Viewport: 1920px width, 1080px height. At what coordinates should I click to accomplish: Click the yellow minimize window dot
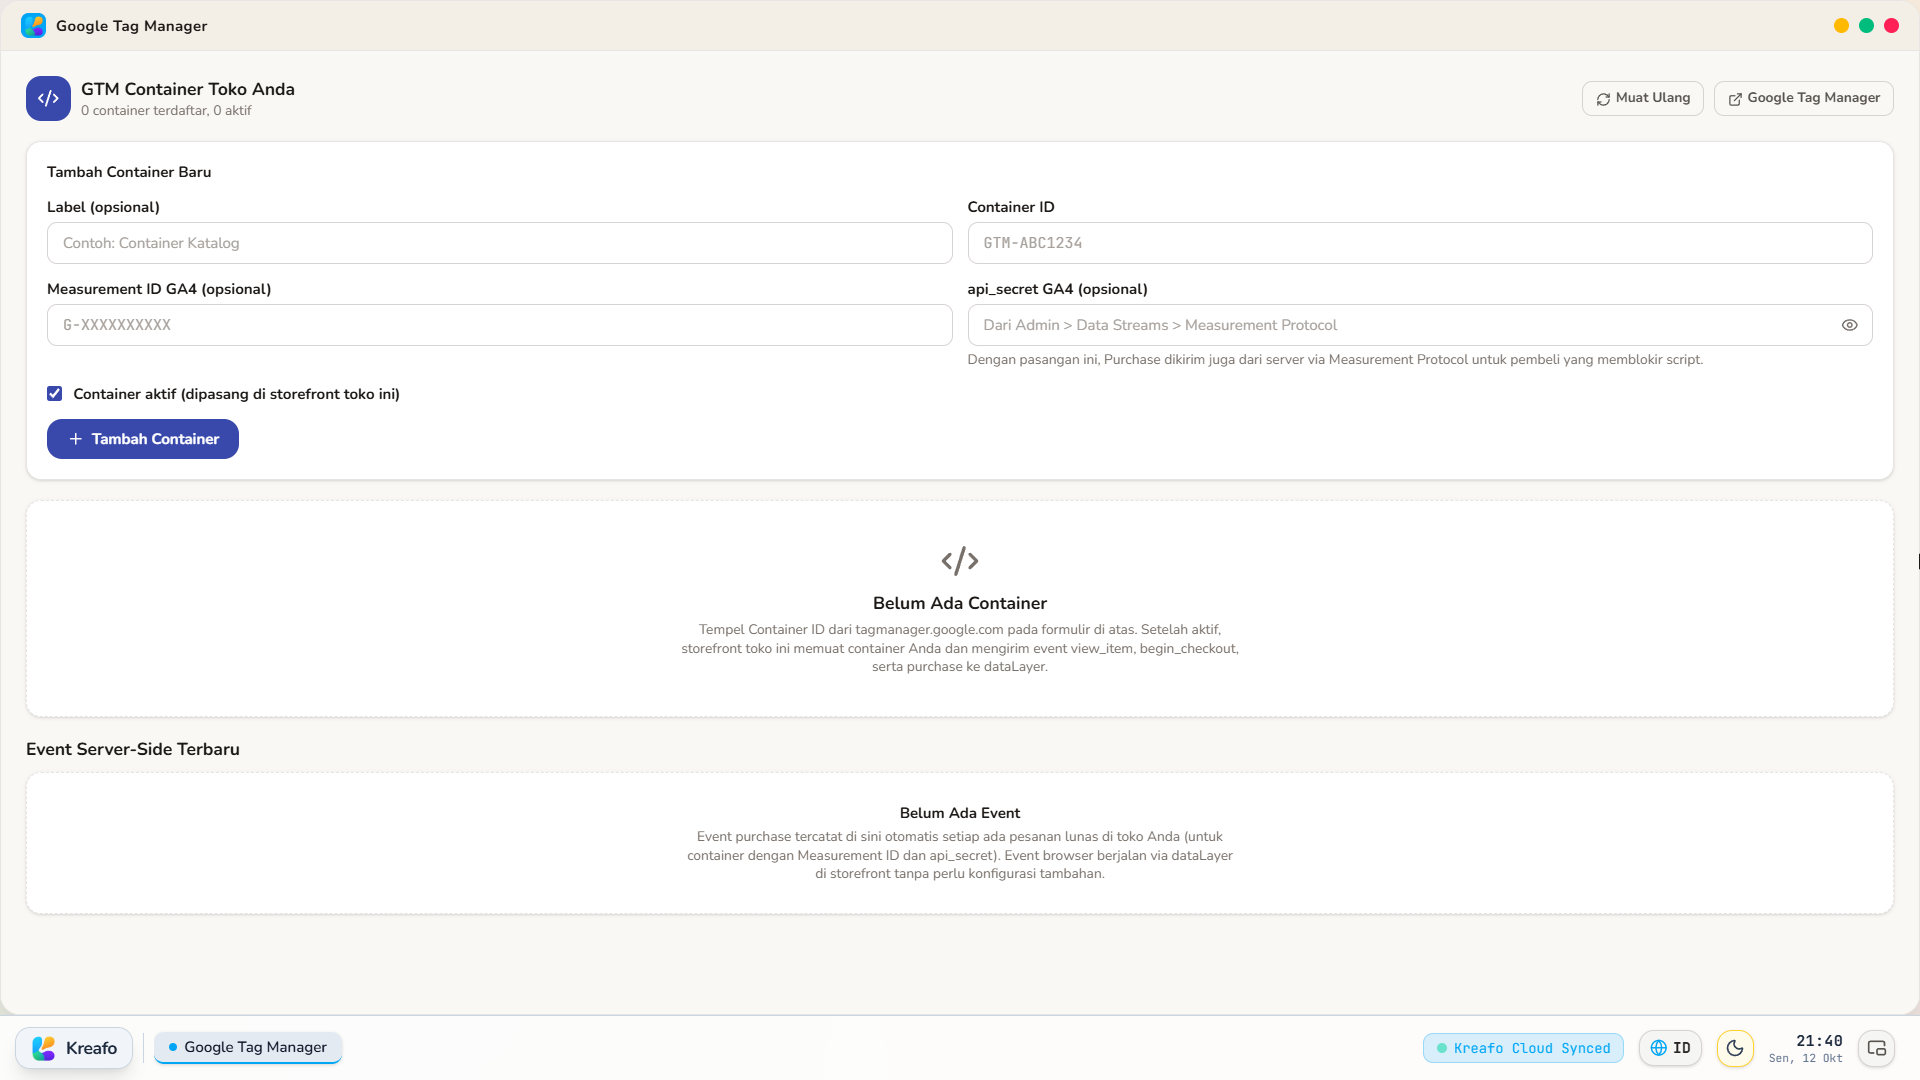click(x=1841, y=26)
